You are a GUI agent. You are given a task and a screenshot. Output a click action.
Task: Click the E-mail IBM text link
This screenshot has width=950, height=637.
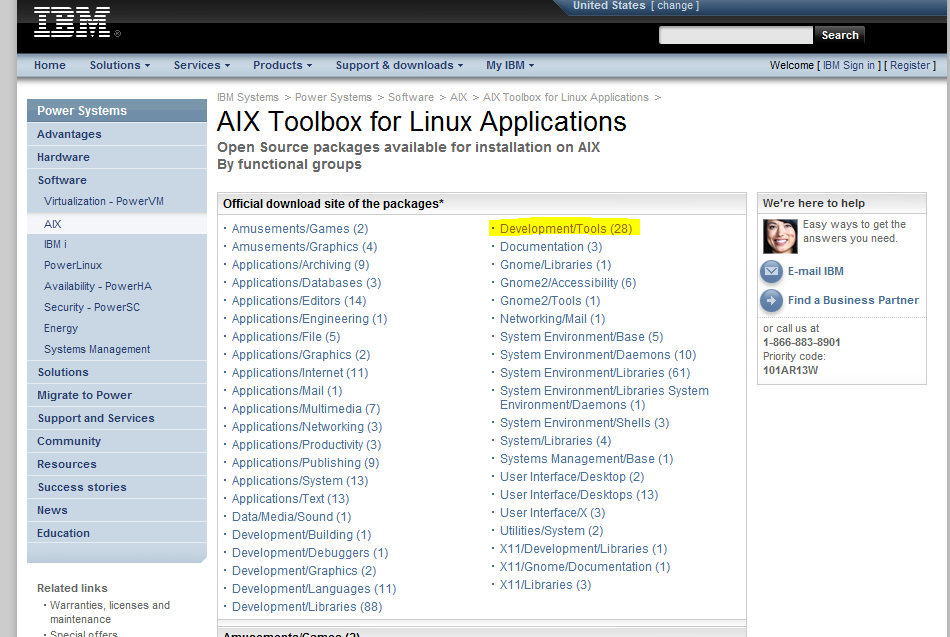pyautogui.click(x=815, y=272)
